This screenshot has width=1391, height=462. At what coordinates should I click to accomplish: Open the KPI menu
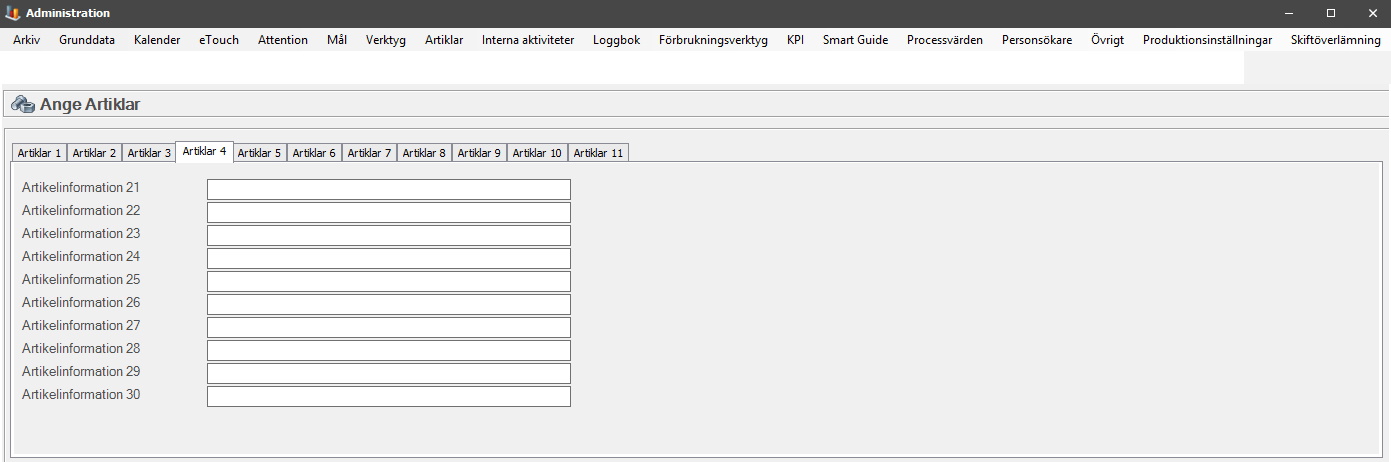tap(795, 40)
